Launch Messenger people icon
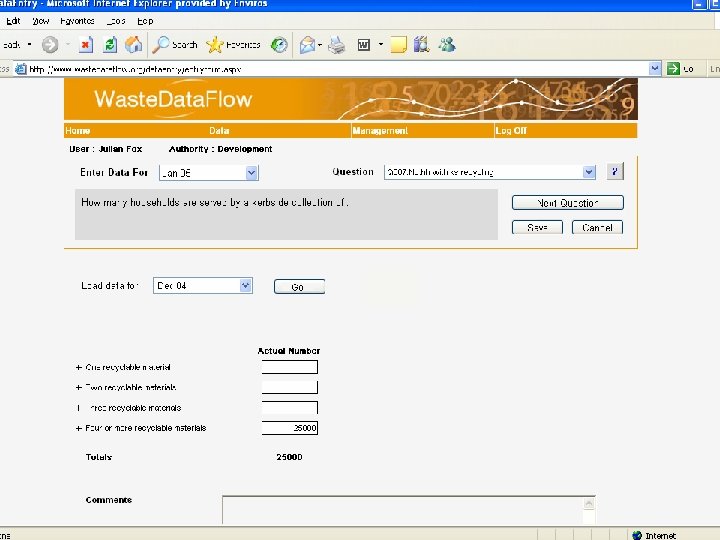This screenshot has width=720, height=540. [x=447, y=45]
